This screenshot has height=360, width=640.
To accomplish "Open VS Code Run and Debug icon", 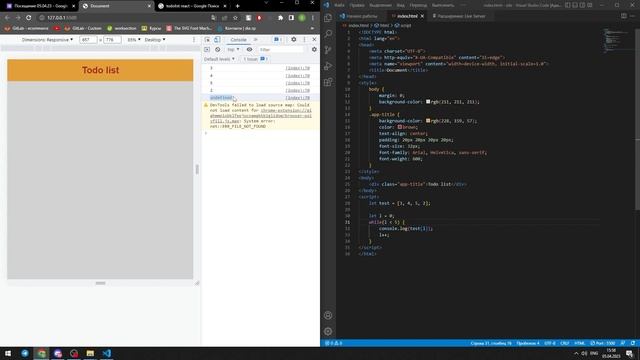I will point(328,66).
